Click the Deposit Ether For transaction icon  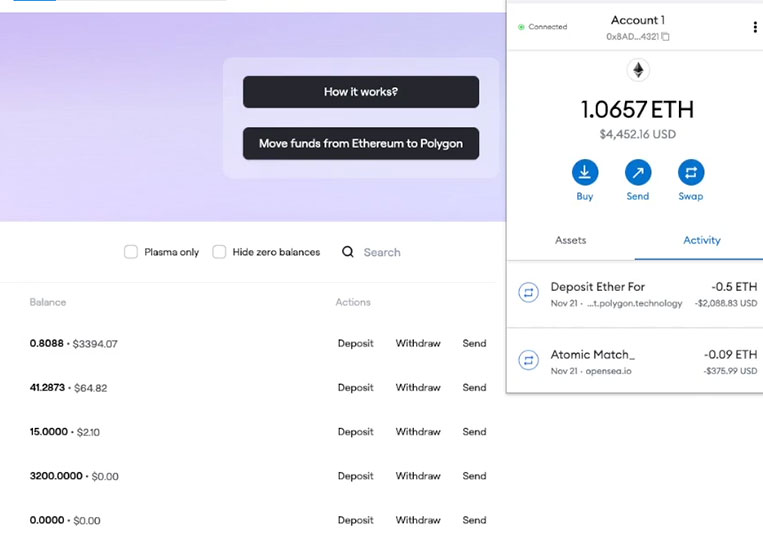528,293
